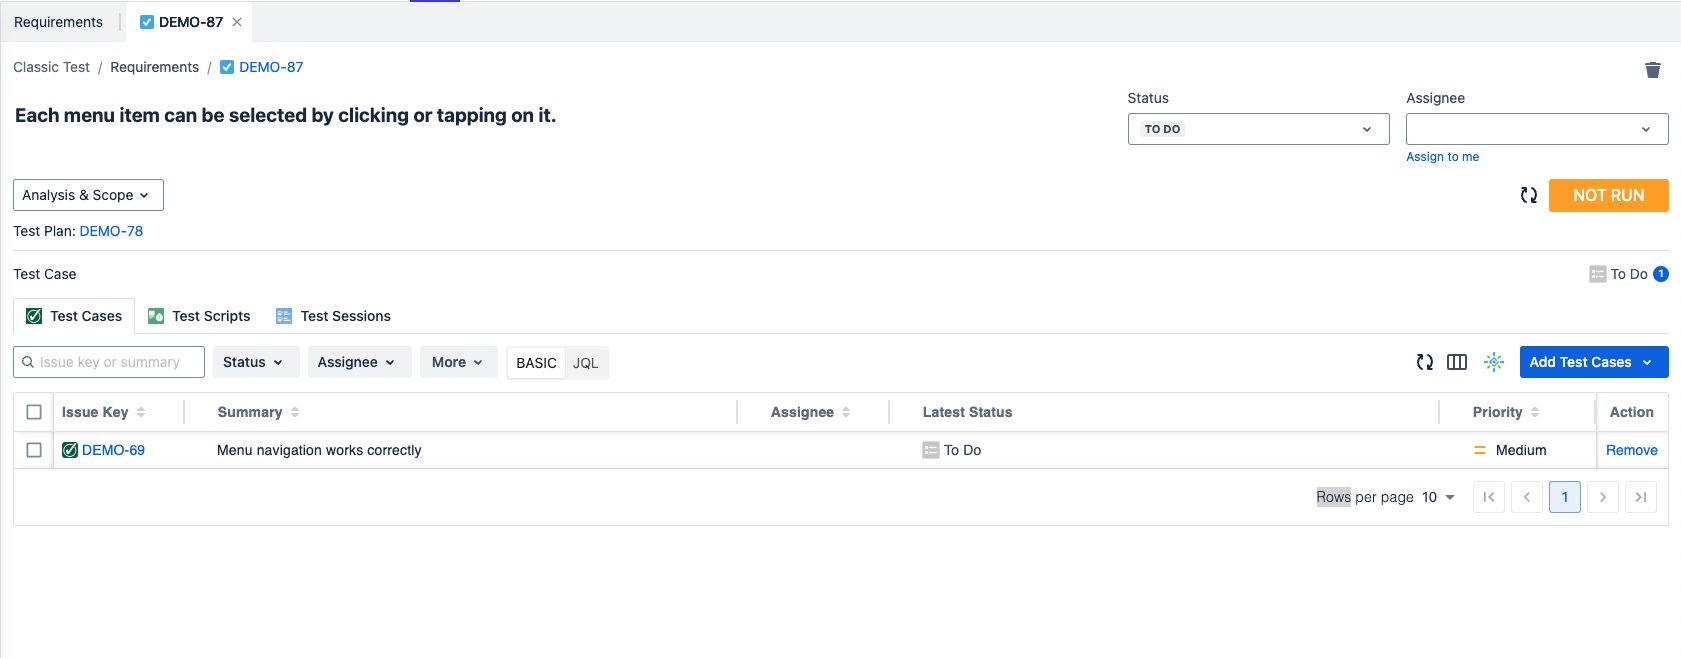This screenshot has height=658, width=1681.
Task: Go to the first page
Action: pos(1488,497)
